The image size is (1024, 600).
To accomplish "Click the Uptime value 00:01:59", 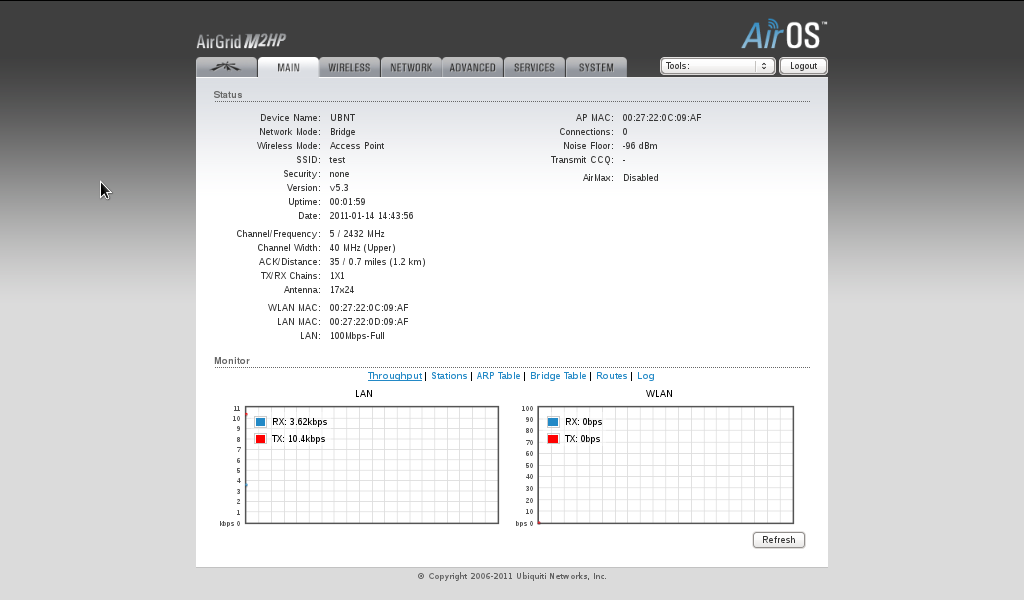I will coord(347,202).
